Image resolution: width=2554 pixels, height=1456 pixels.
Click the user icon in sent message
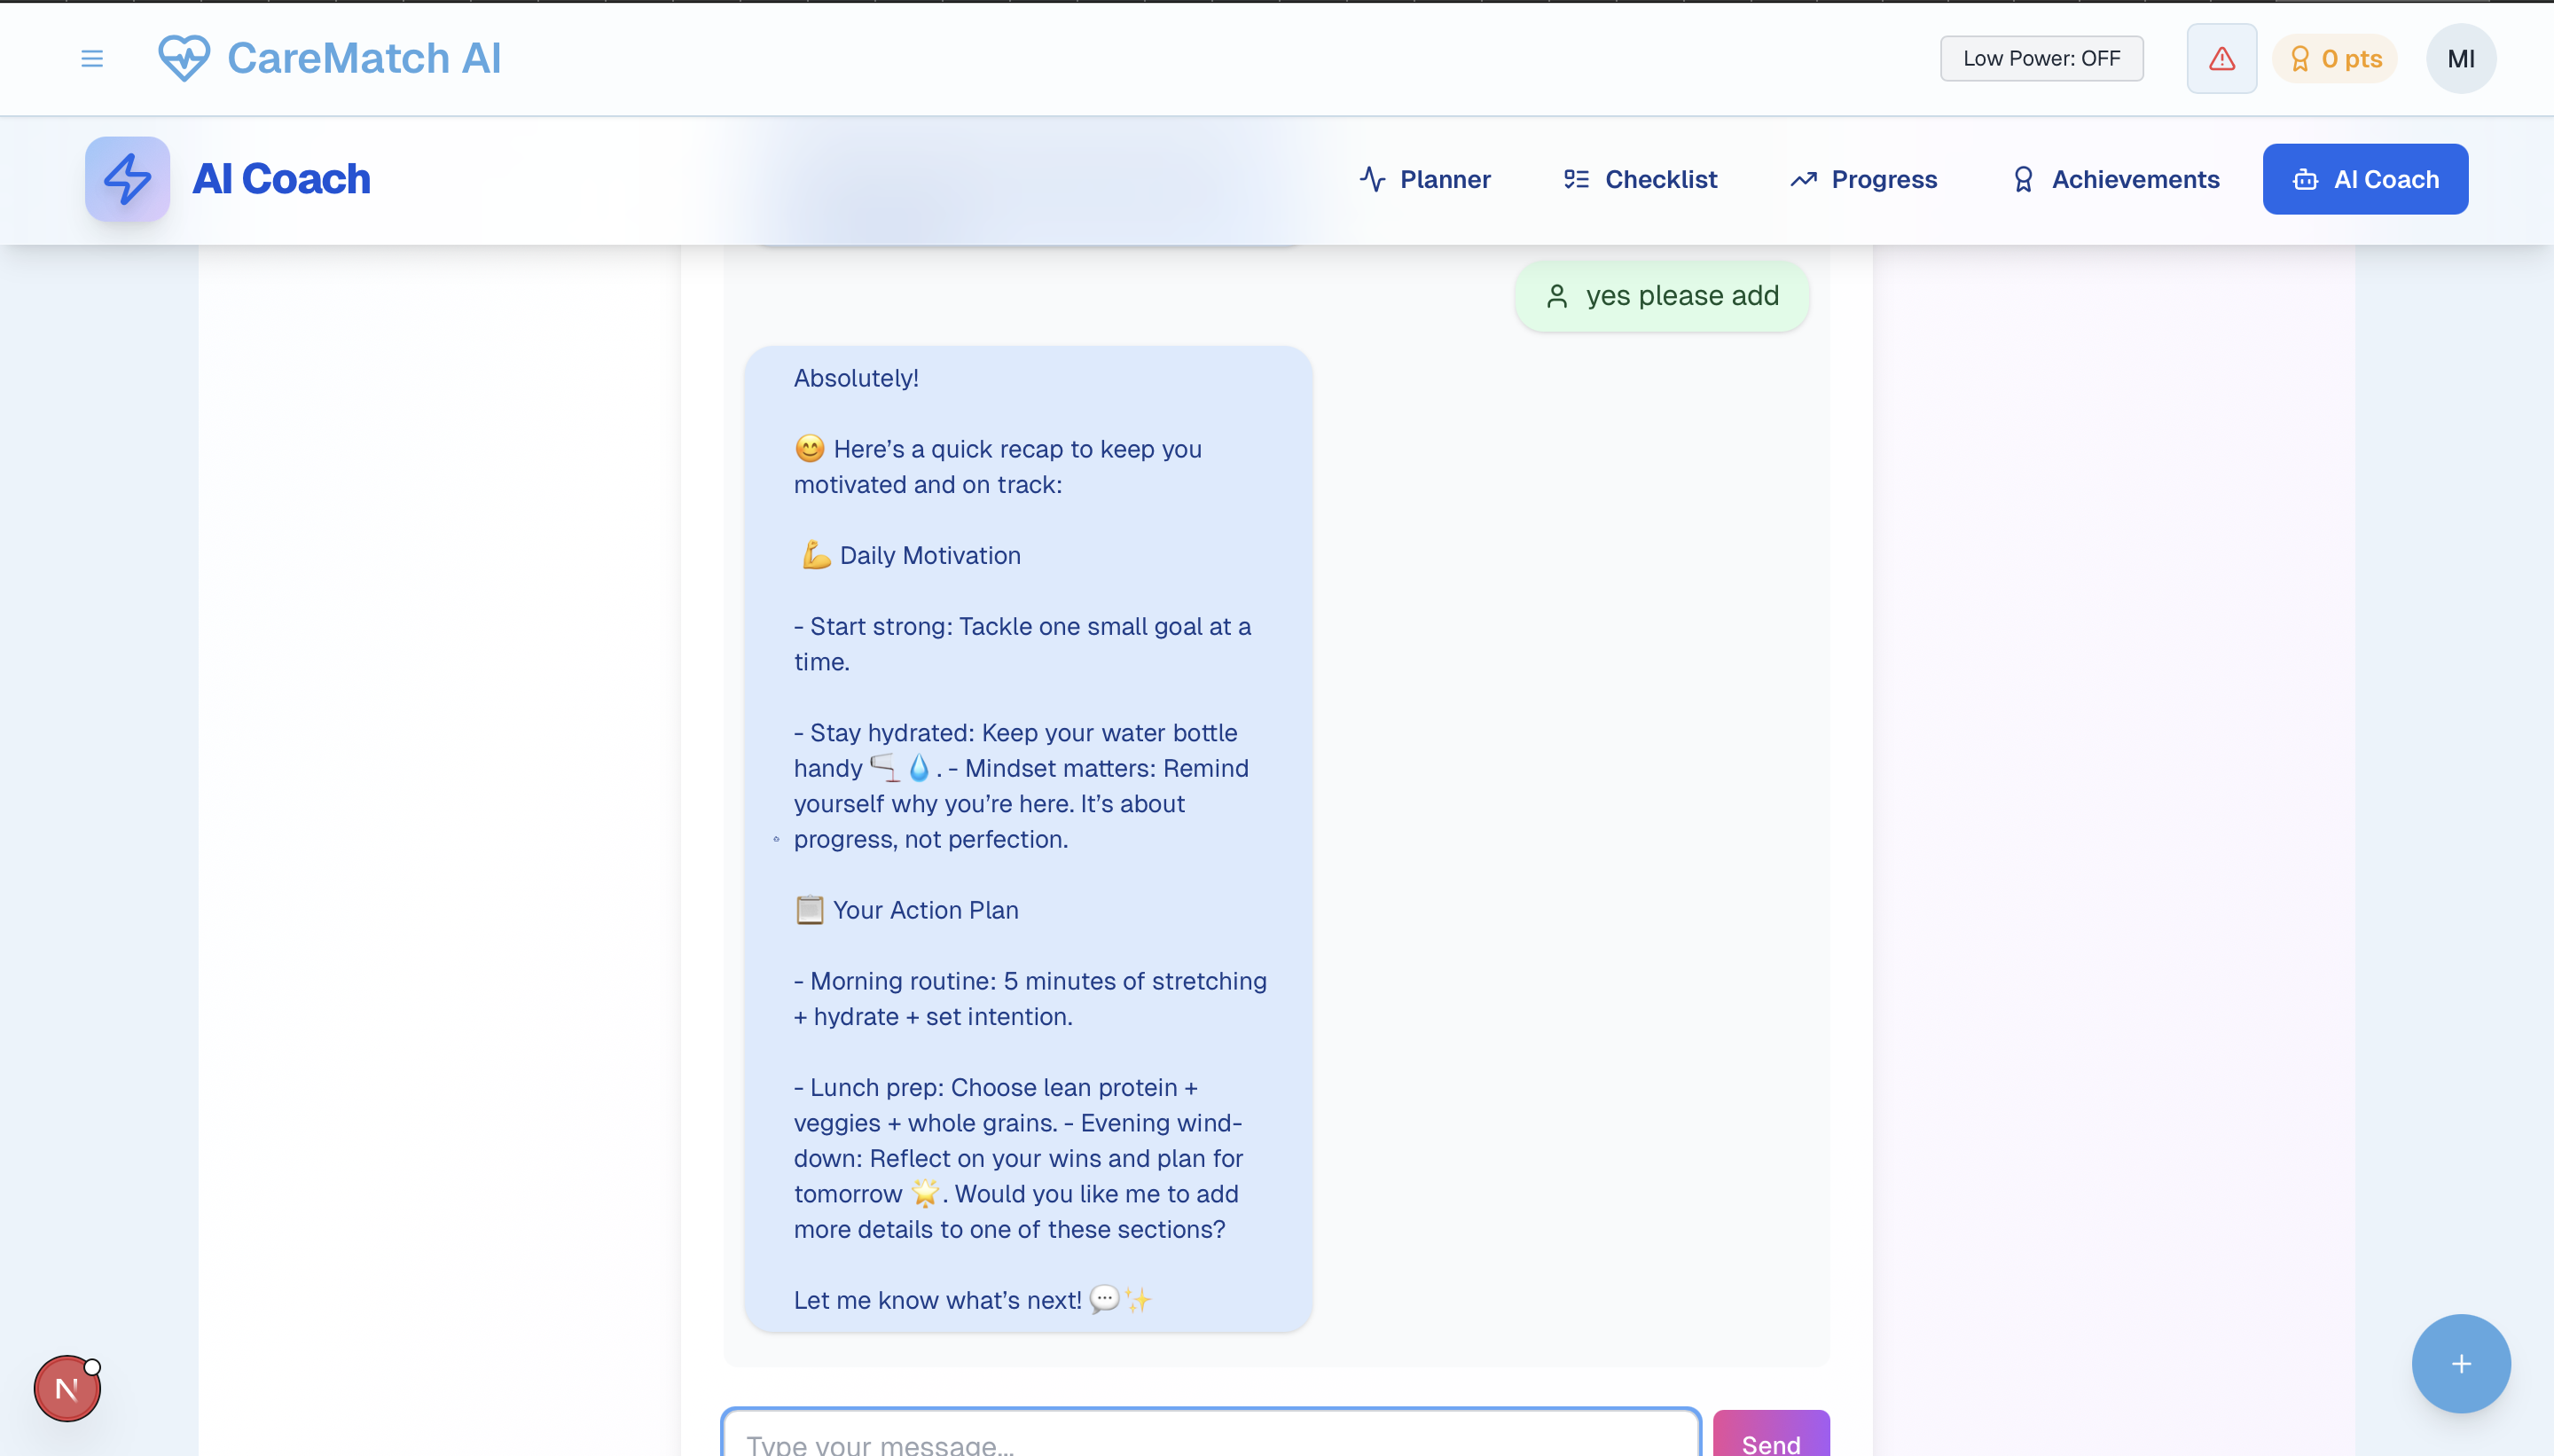click(x=1556, y=297)
